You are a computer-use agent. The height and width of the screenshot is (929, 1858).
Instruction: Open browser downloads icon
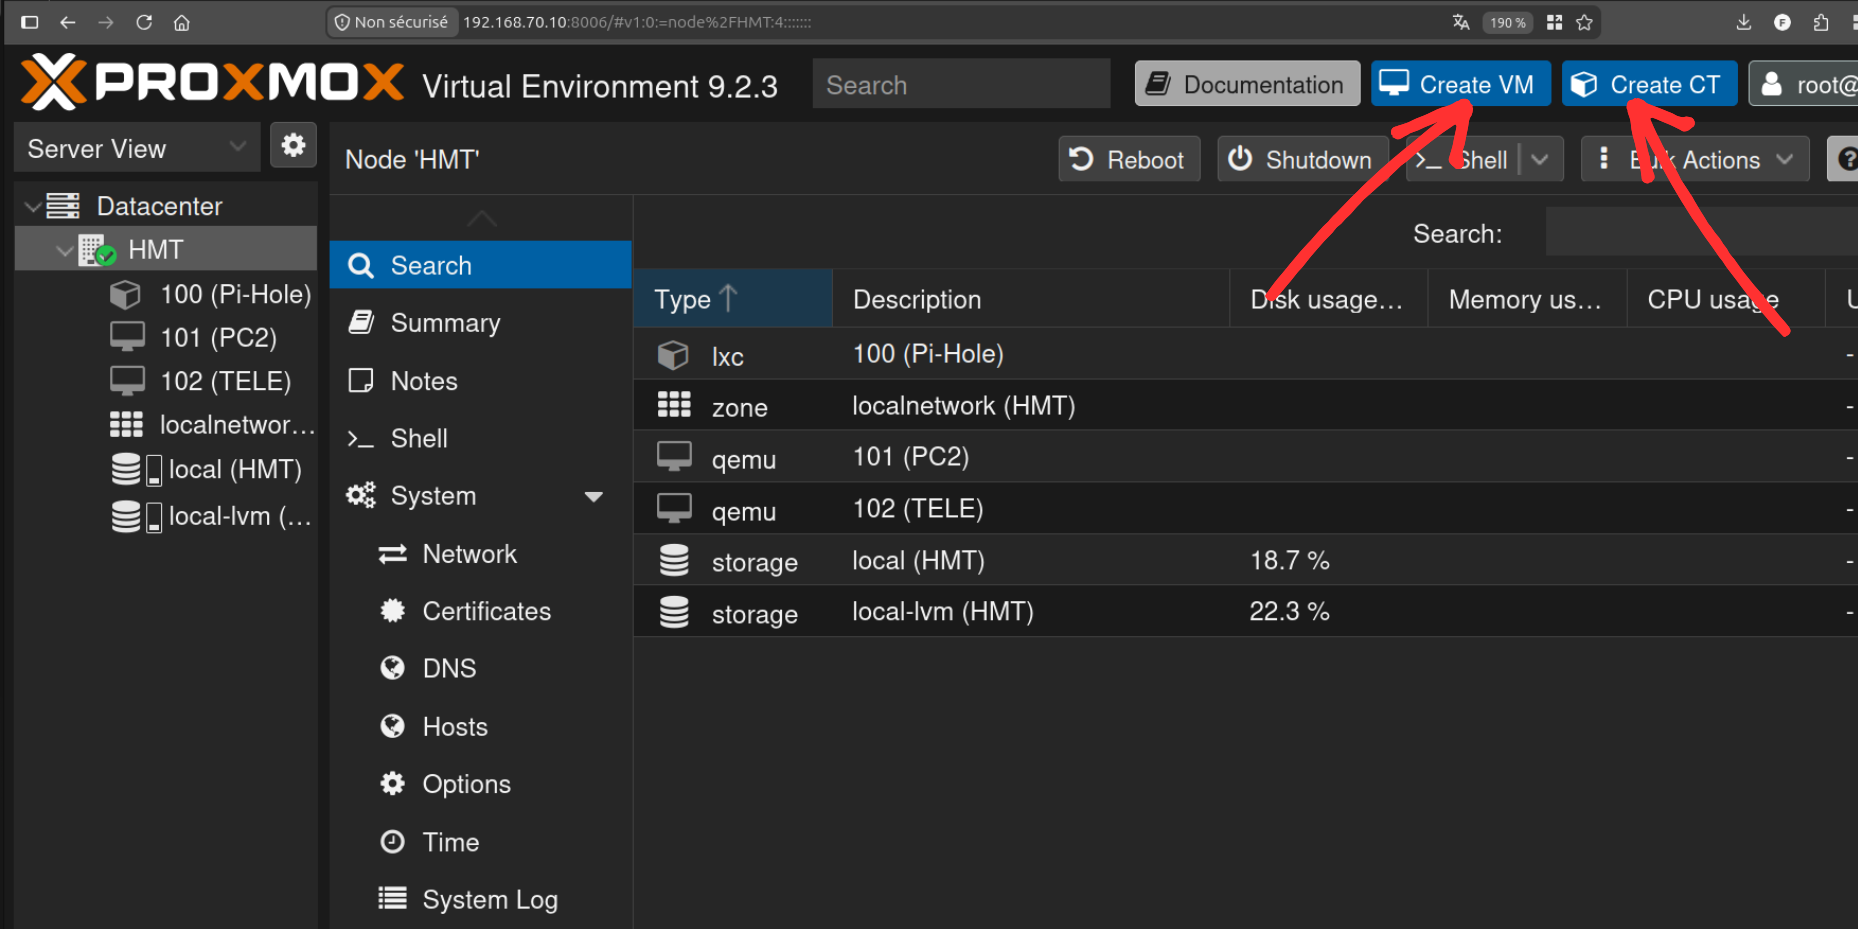pos(1744,22)
